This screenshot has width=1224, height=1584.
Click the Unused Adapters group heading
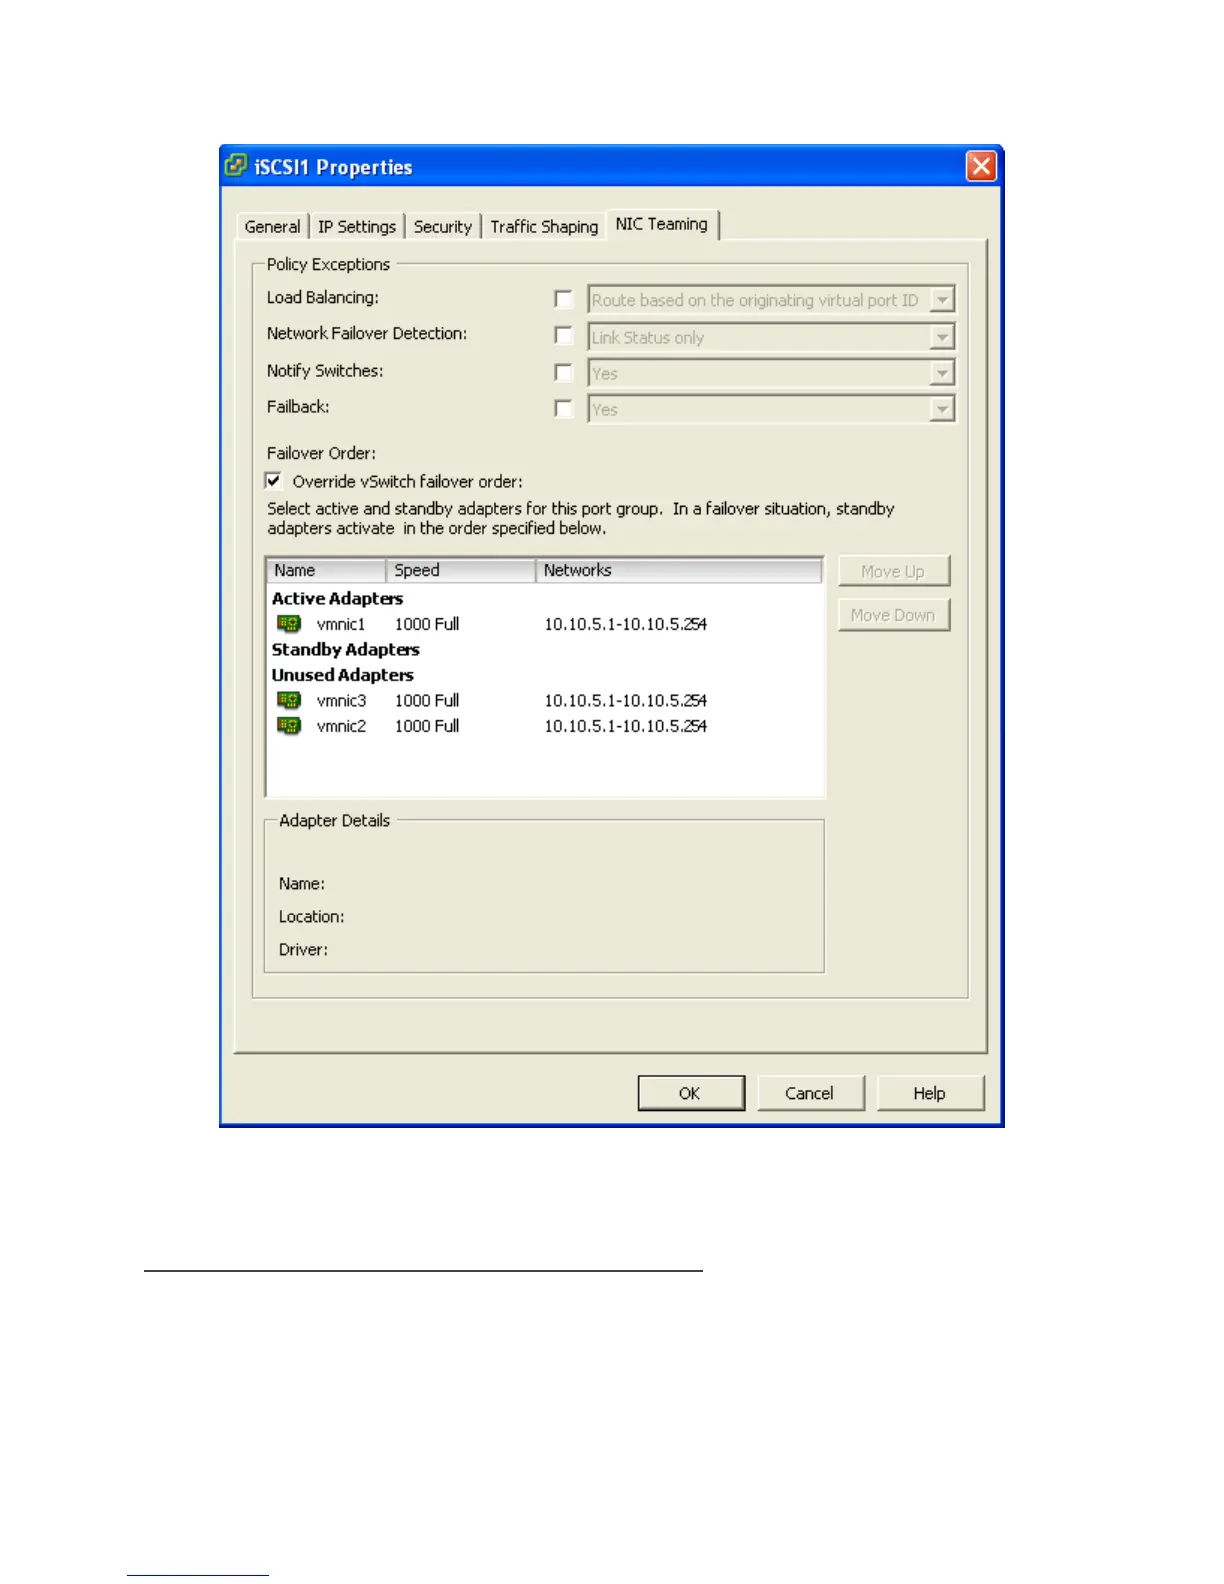pos(342,675)
